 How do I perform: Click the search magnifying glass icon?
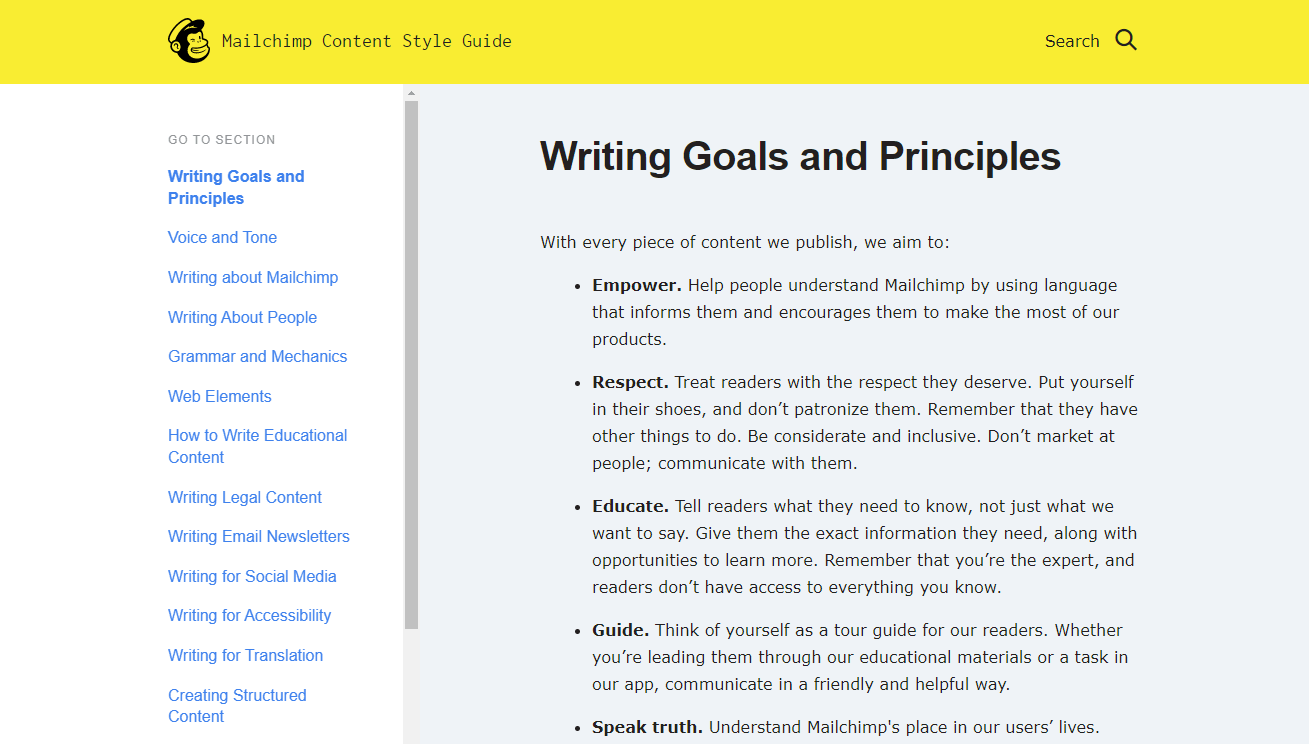tap(1125, 40)
